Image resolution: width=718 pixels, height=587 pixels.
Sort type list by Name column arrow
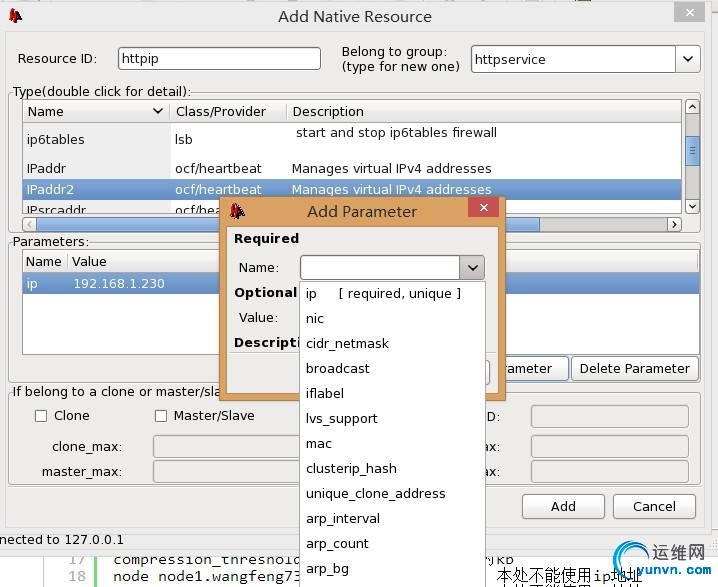coord(158,111)
